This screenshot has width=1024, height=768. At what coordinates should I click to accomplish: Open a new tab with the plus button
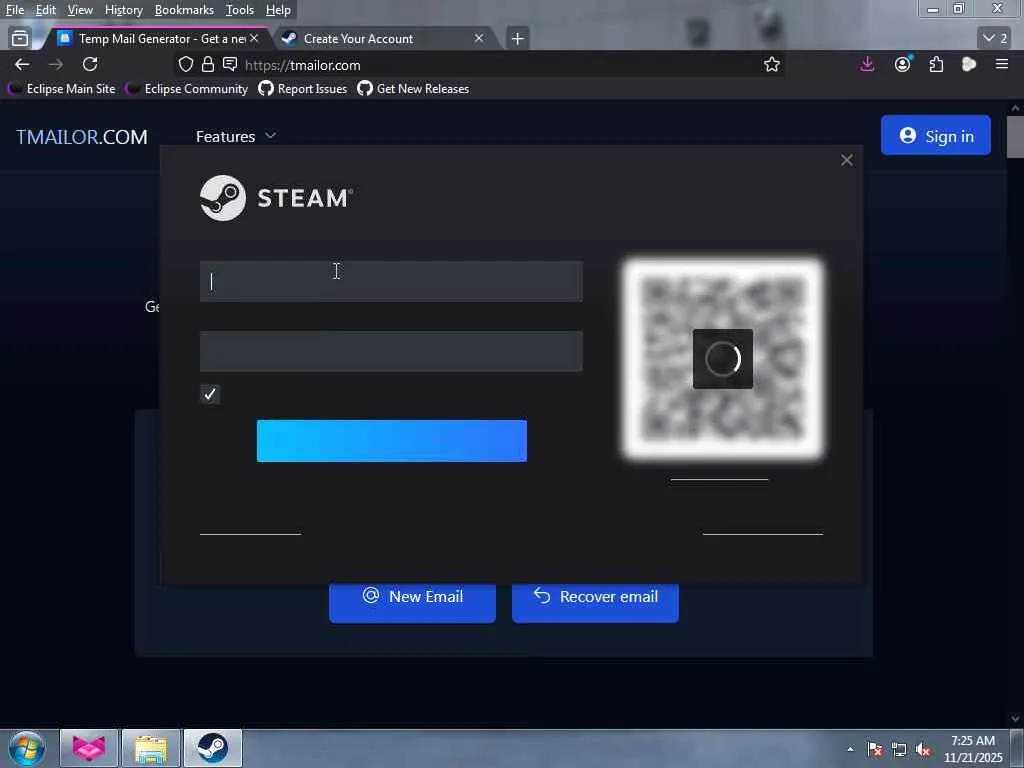(517, 39)
